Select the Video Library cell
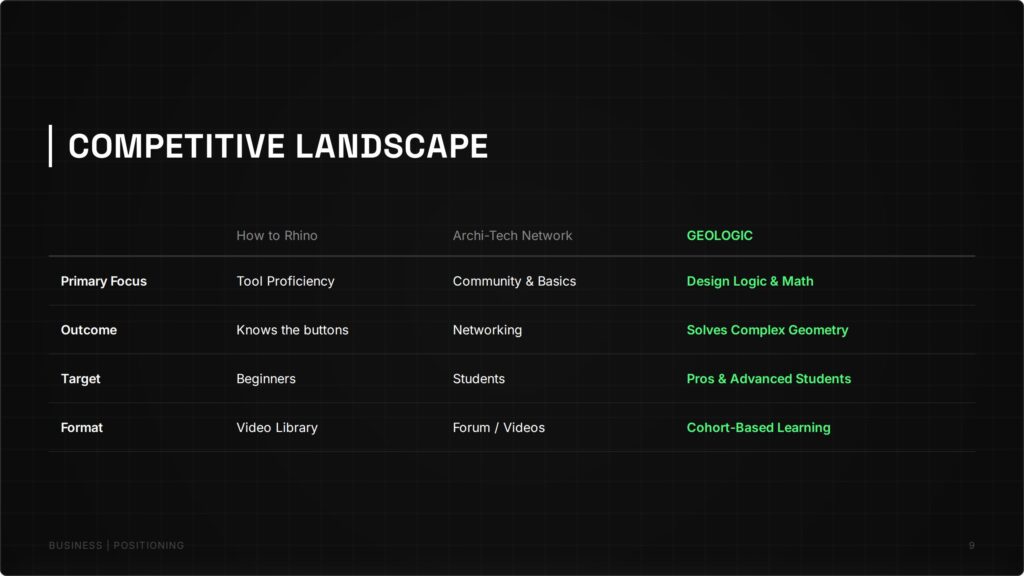The width and height of the screenshot is (1024, 576). [x=276, y=428]
